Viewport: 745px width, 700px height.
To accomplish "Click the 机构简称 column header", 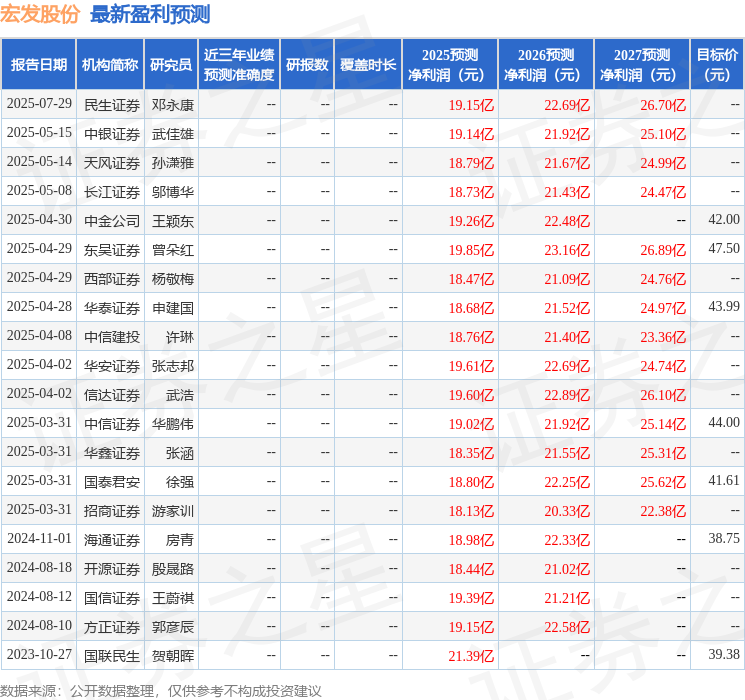I will click(110, 65).
